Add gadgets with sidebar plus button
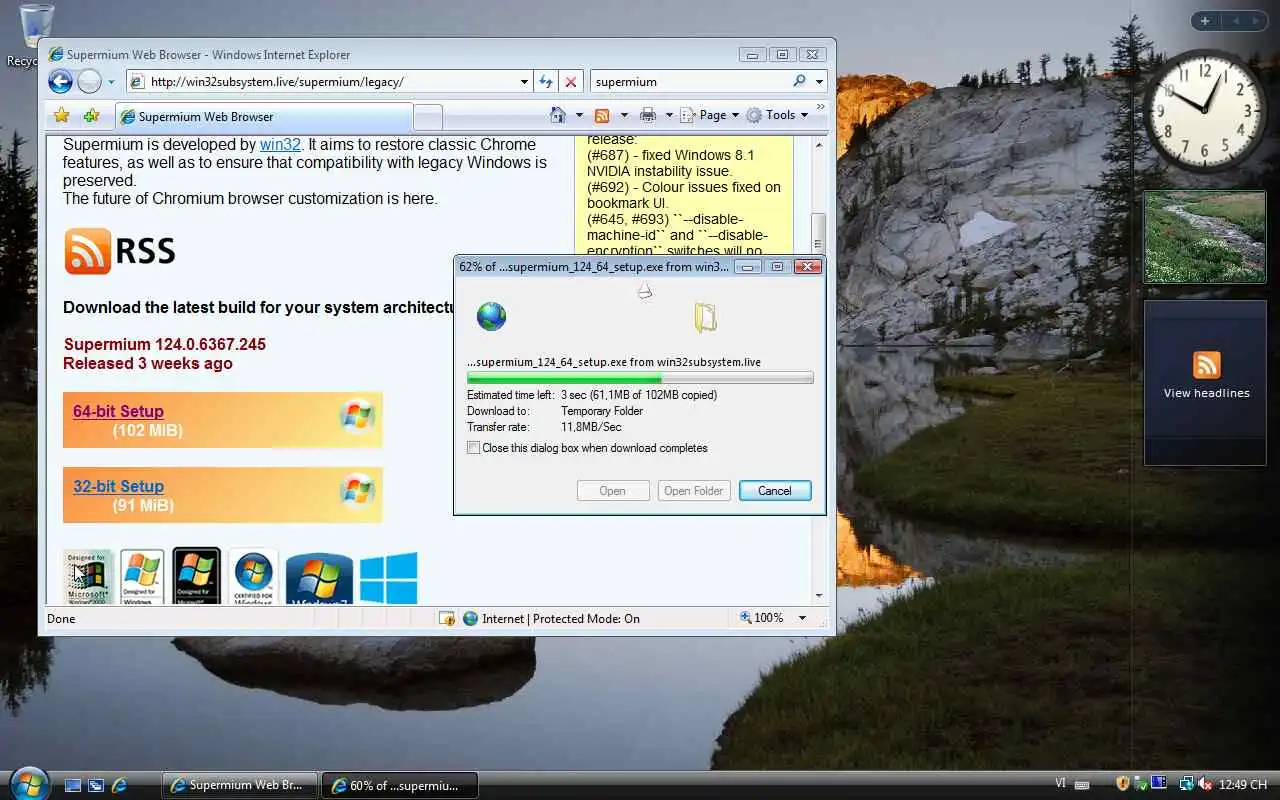This screenshot has width=1280, height=800. 1205,21
